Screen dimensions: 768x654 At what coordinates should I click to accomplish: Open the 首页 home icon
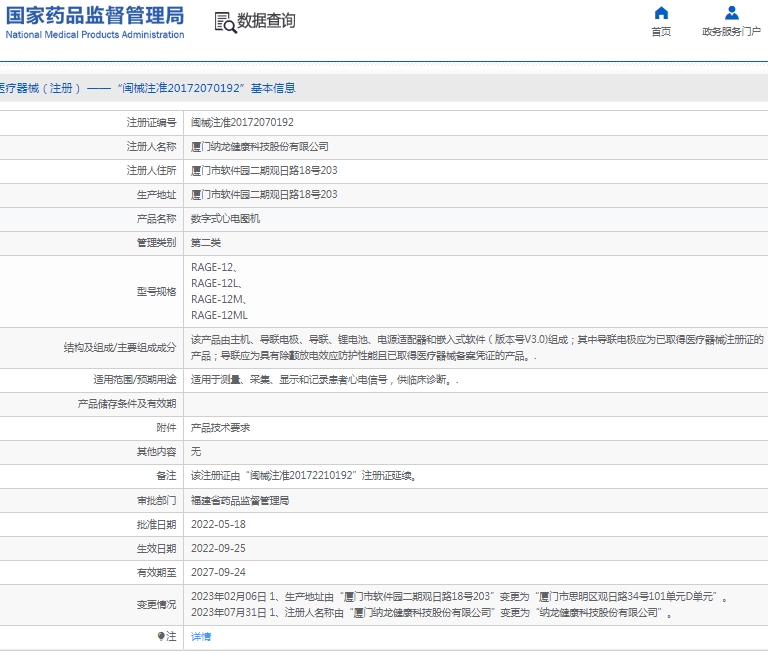(661, 12)
